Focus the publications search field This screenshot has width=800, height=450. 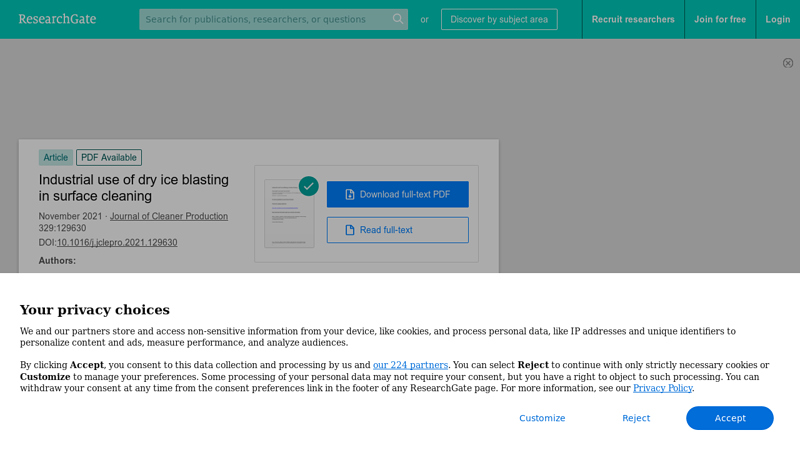(x=264, y=19)
